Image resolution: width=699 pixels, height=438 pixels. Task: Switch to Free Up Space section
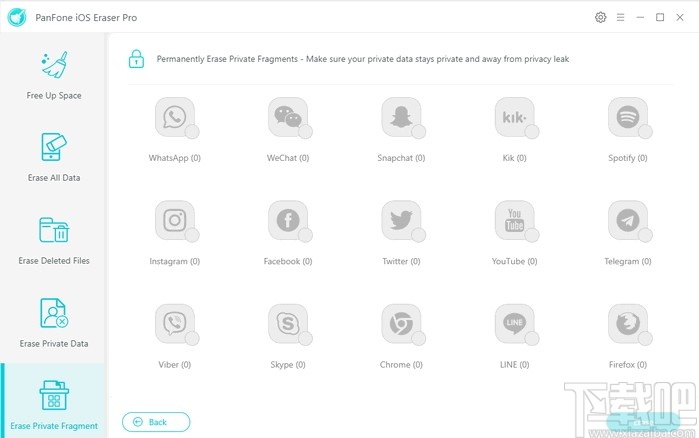54,75
